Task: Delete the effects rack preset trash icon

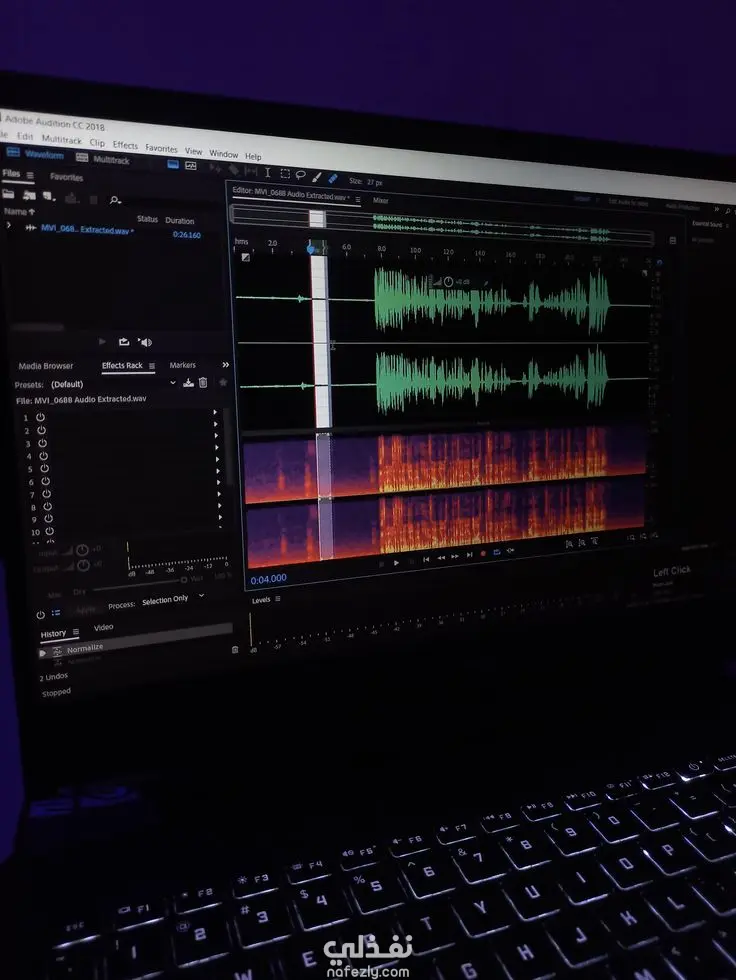Action: pos(203,382)
